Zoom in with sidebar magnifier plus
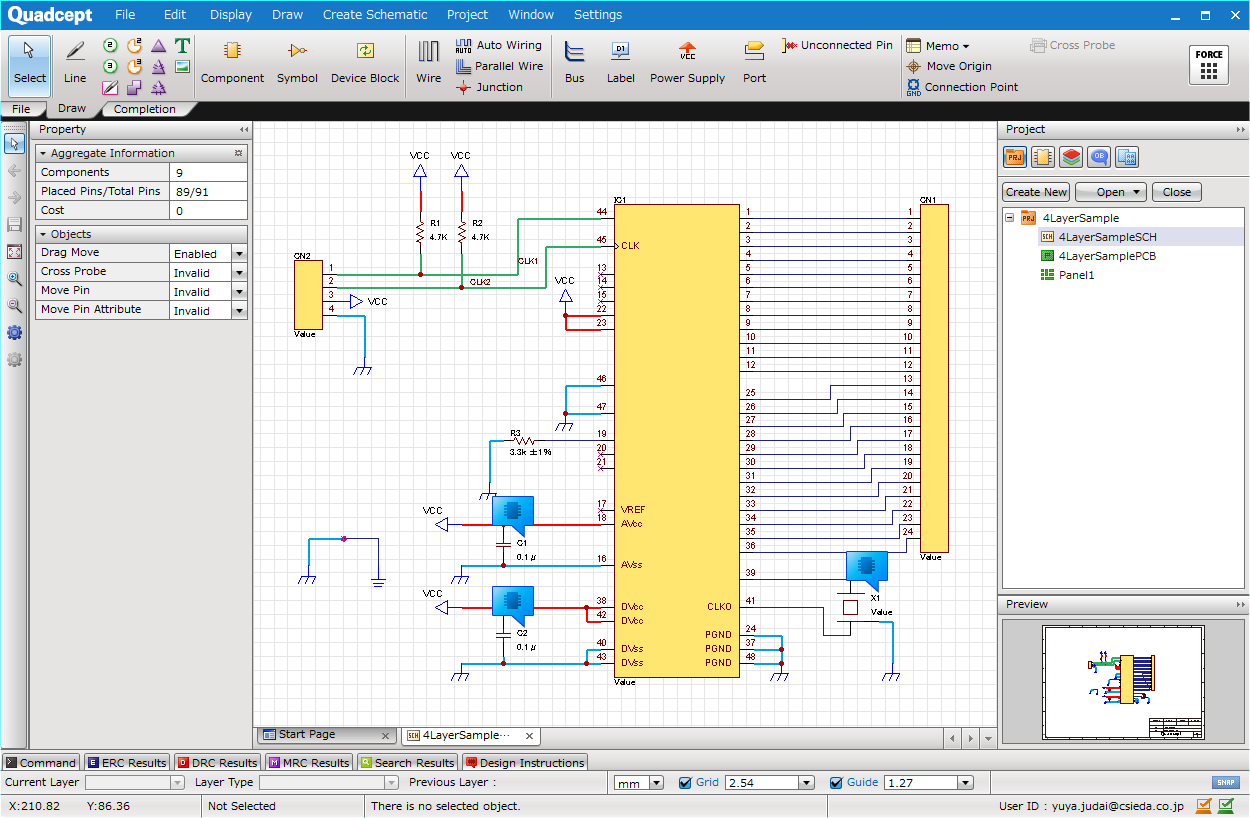This screenshot has height=818, width=1250. pyautogui.click(x=14, y=279)
